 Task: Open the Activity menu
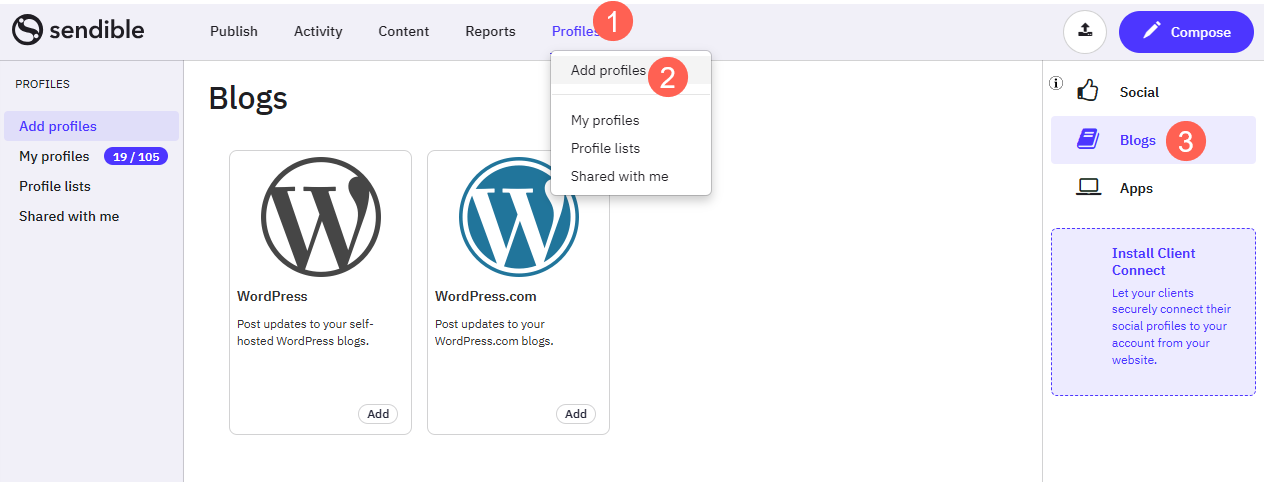click(318, 31)
